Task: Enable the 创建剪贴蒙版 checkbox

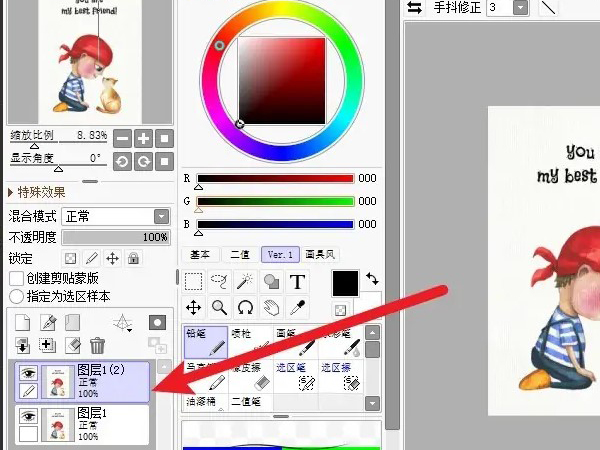Action: (x=16, y=278)
